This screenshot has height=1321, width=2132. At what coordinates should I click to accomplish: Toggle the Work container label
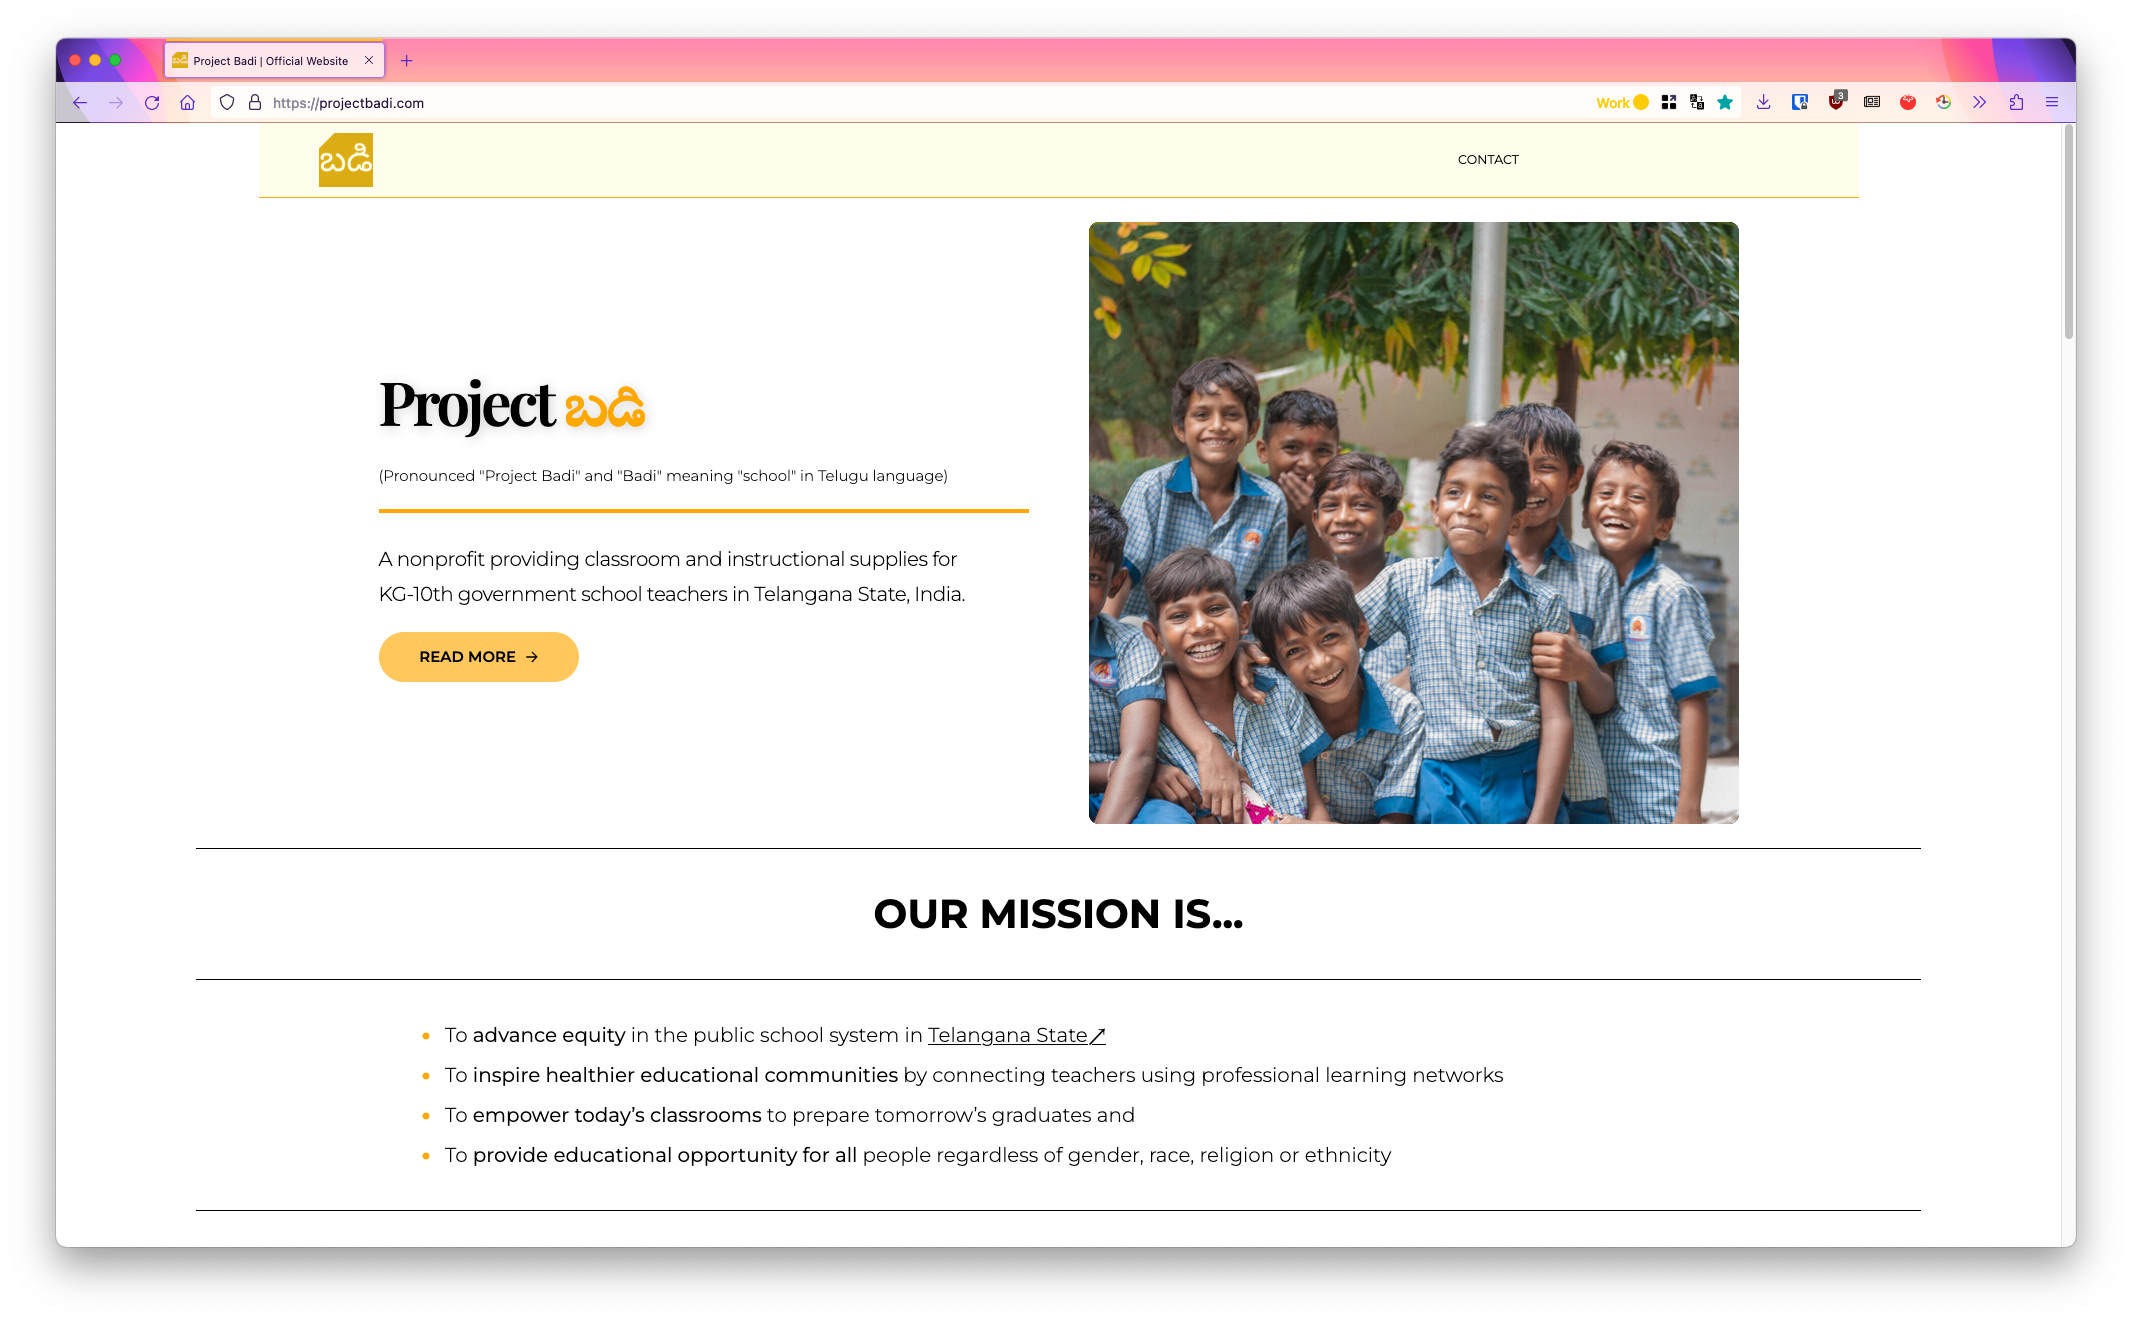point(1622,102)
